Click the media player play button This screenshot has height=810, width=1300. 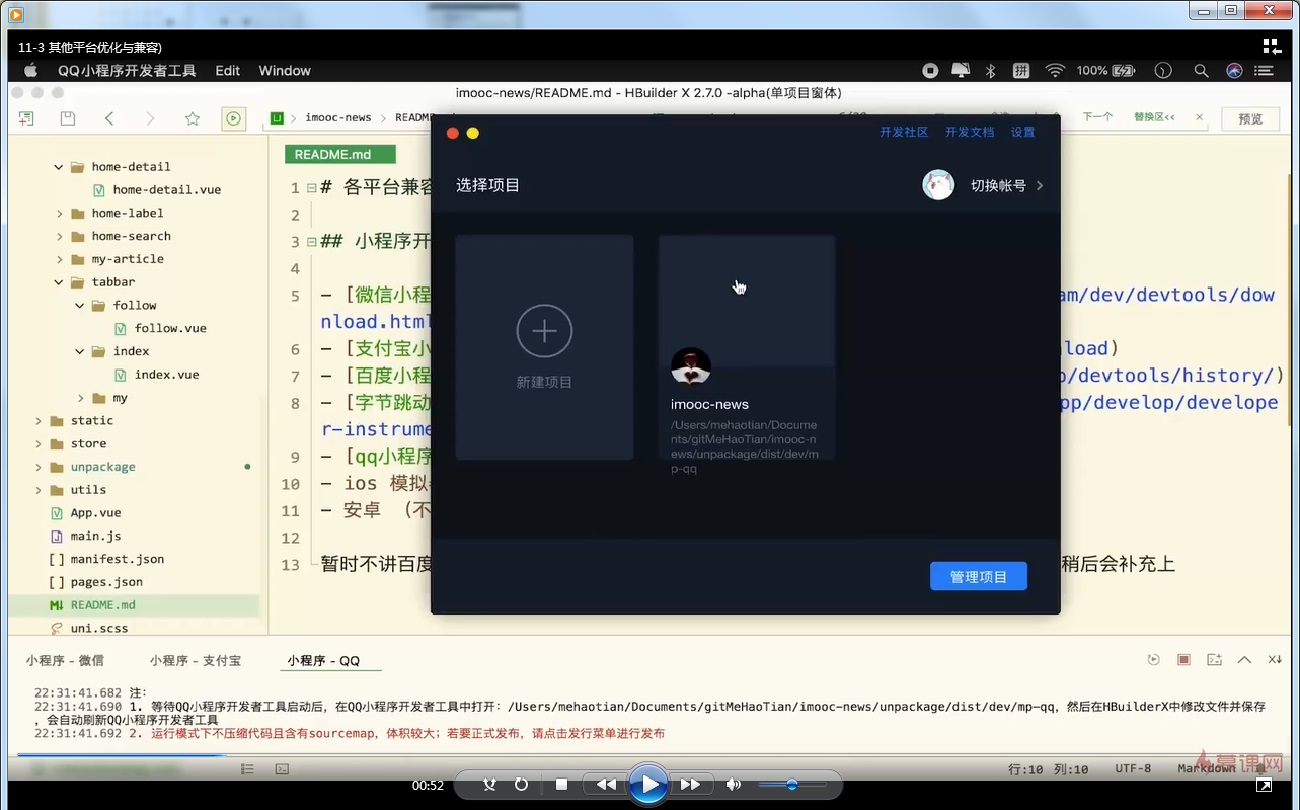(649, 785)
